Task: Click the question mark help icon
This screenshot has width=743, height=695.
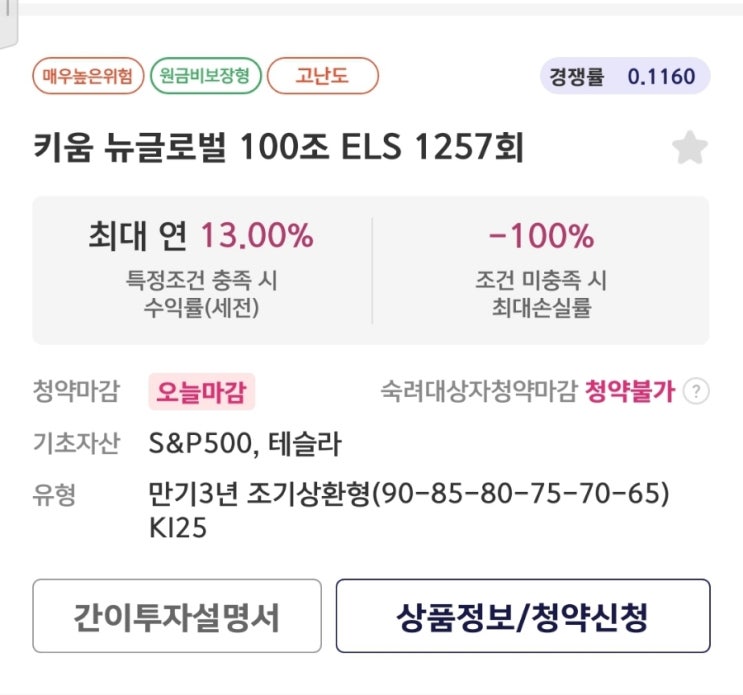Action: tap(696, 391)
